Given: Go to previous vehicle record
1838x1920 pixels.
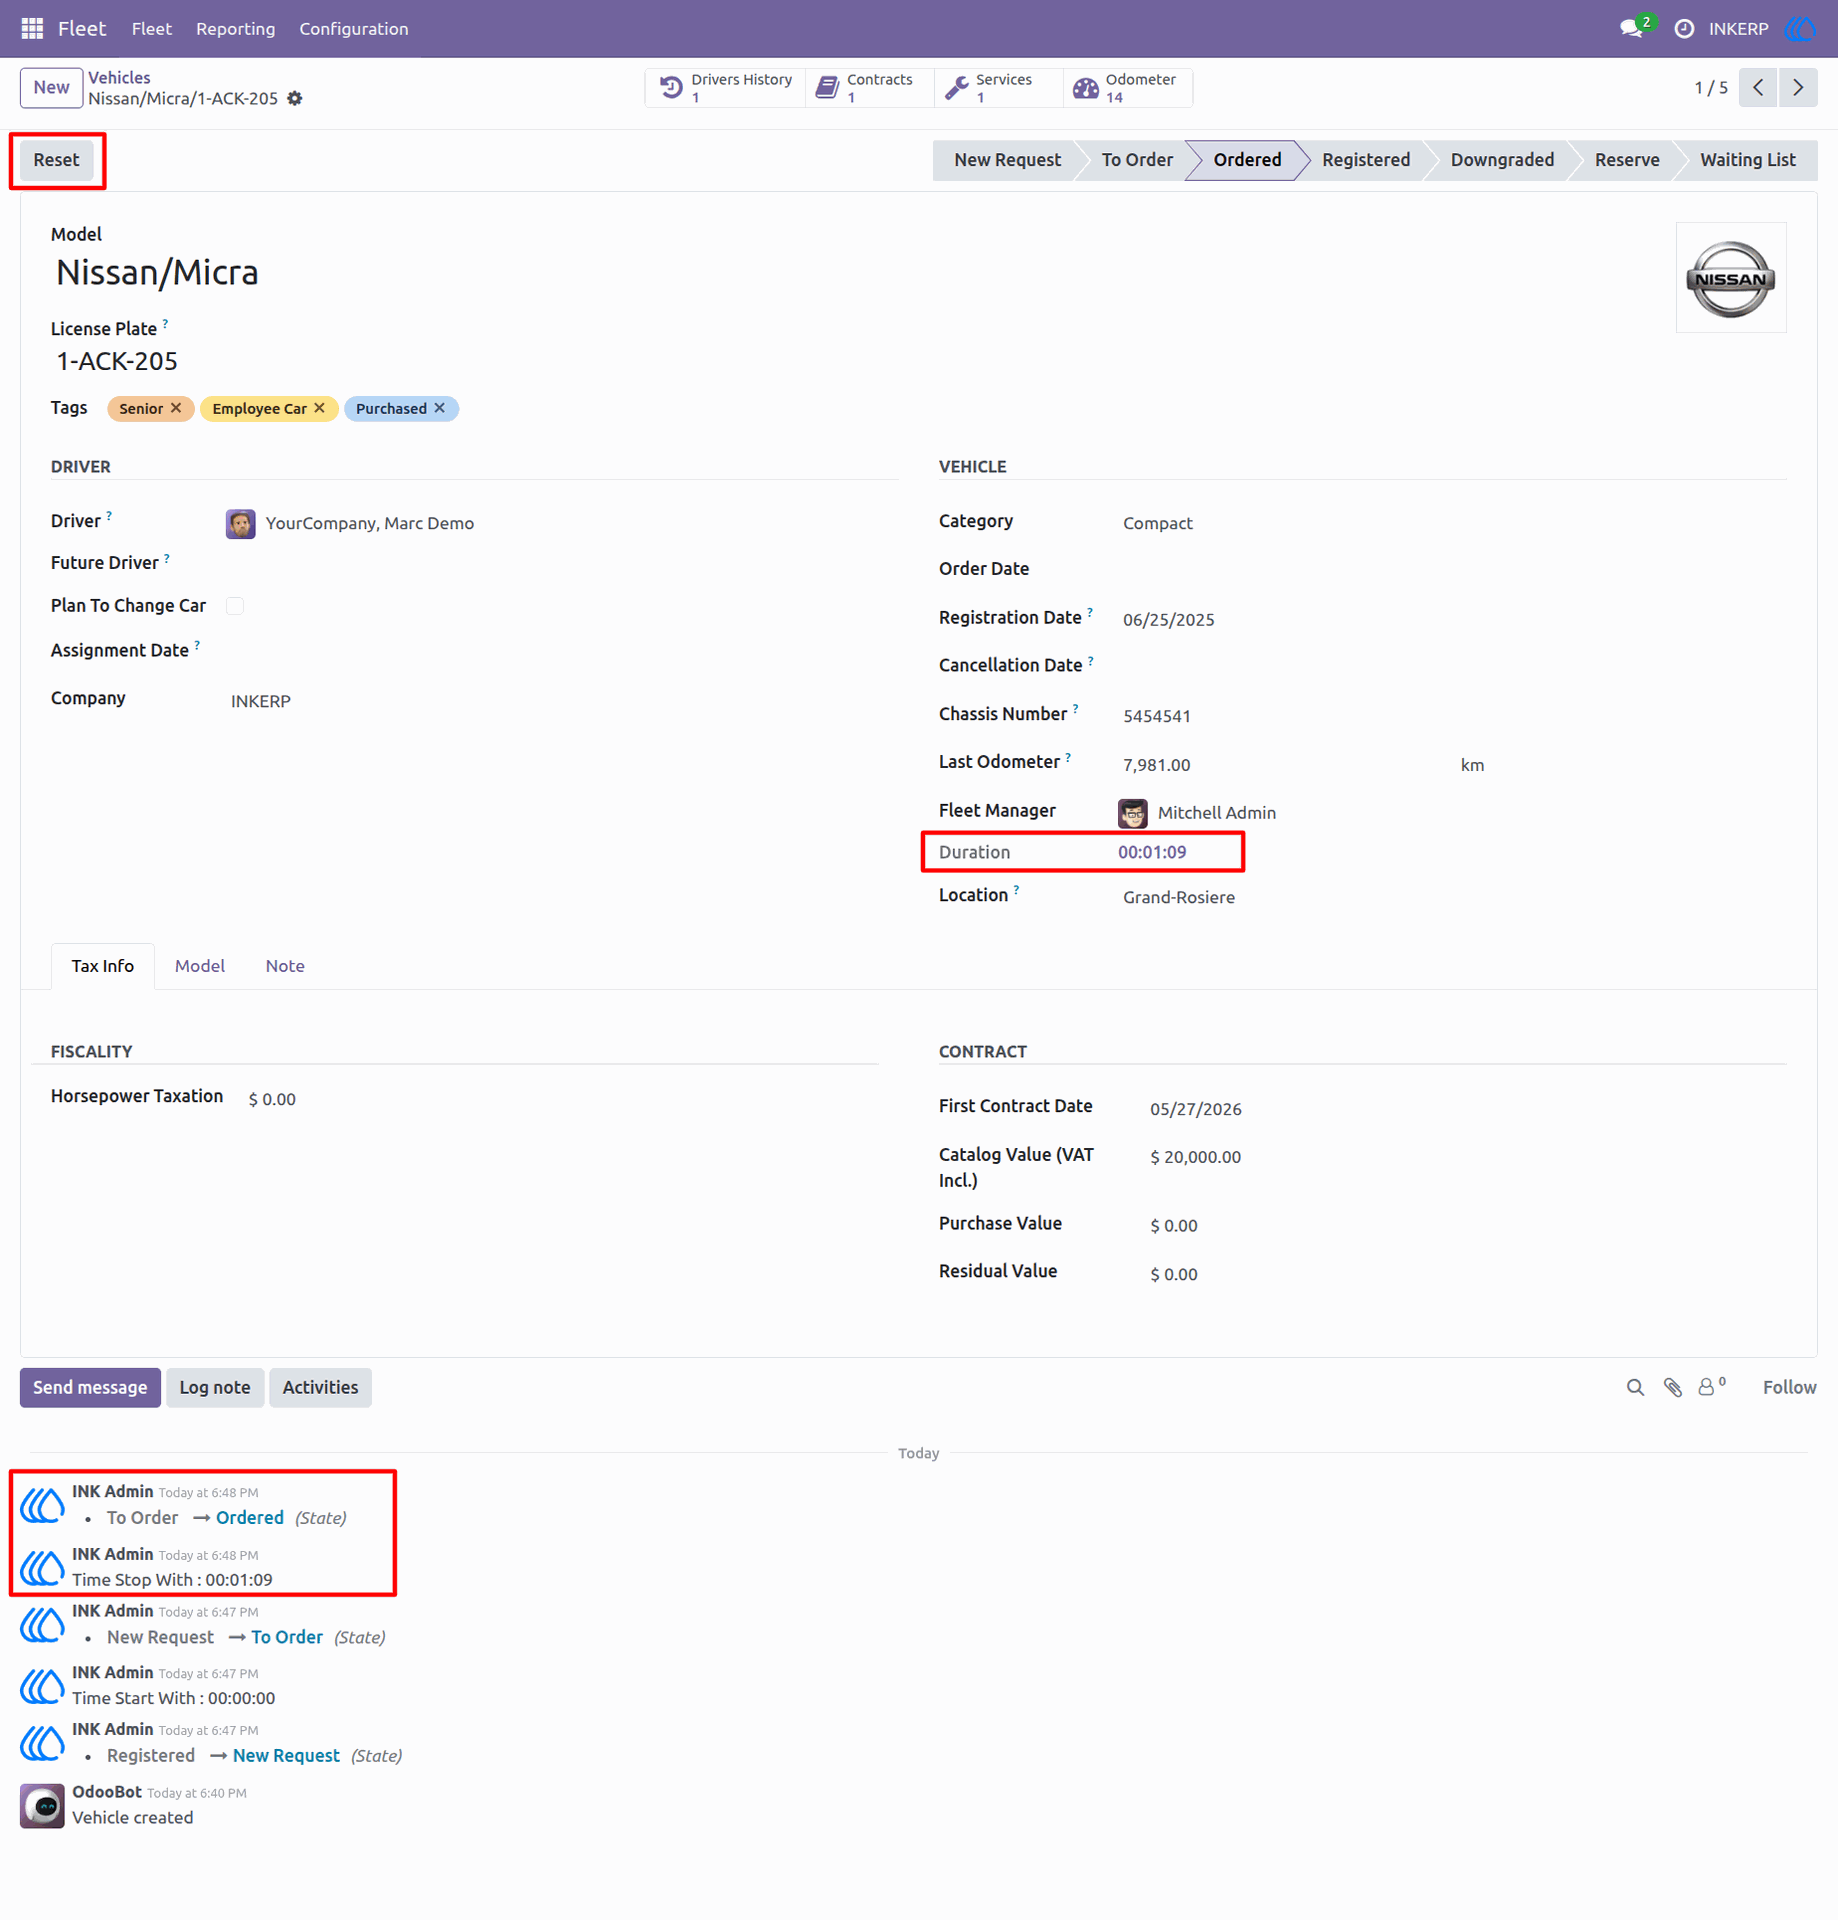Looking at the screenshot, I should click(x=1758, y=88).
